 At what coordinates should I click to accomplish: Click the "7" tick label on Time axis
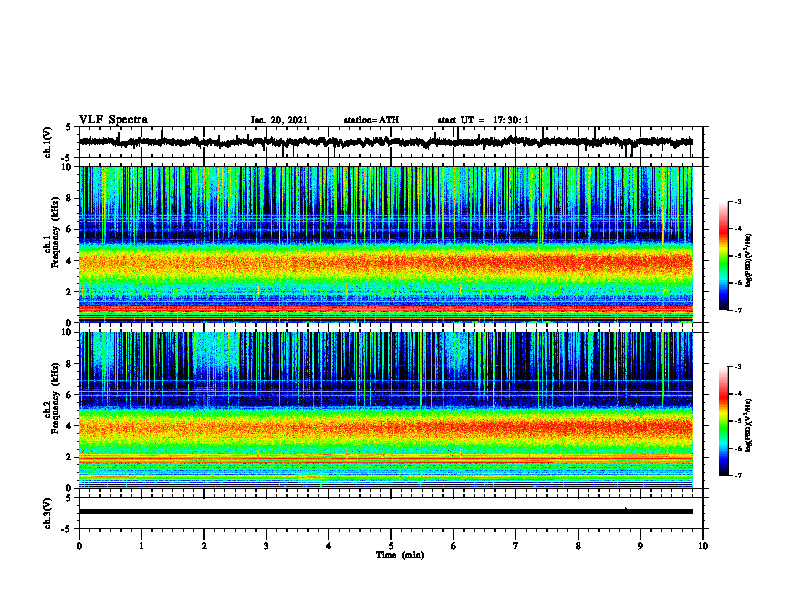coord(516,546)
